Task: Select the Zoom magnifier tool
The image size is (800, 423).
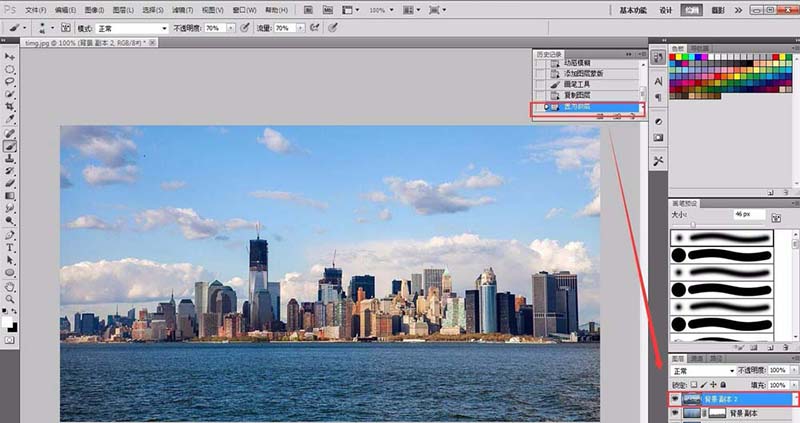Action: tap(10, 297)
